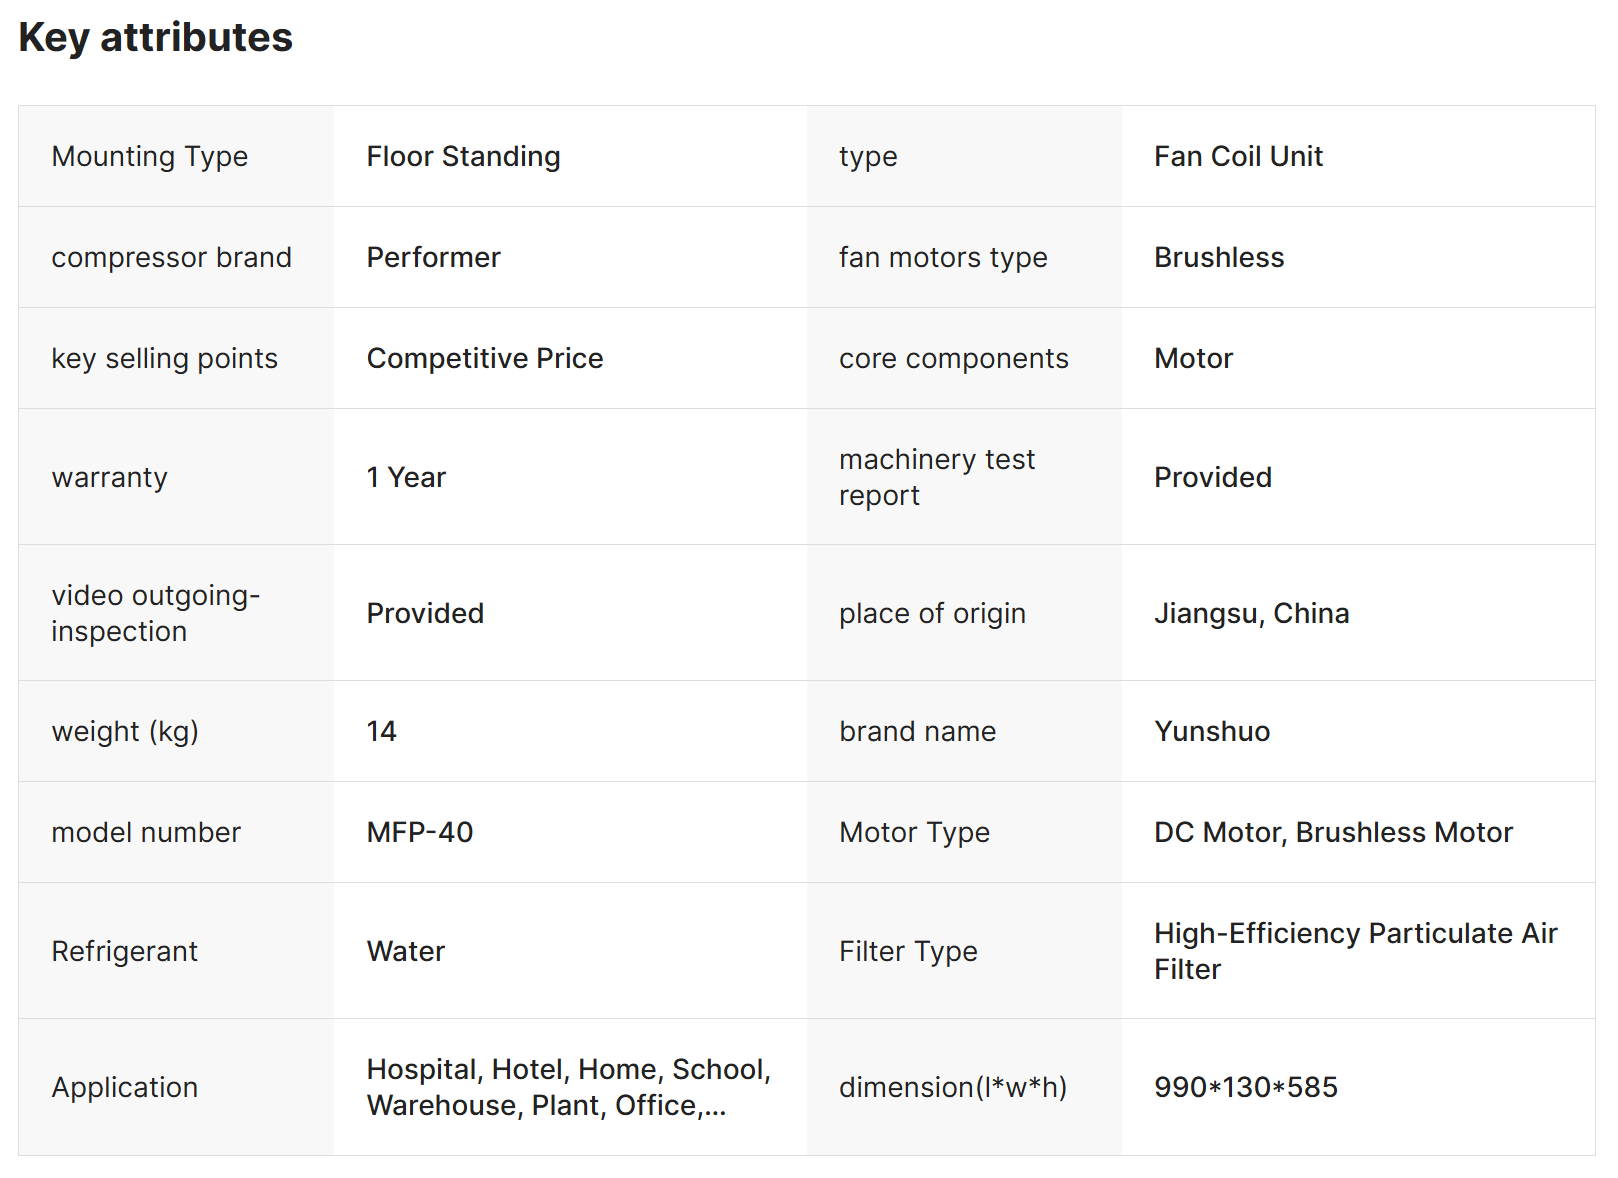
Task: Click the video outgoing-inspection label
Action: 155,613
